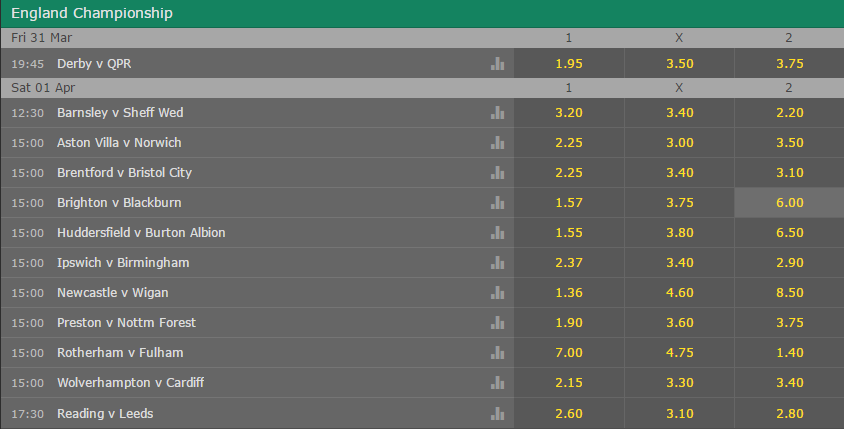Pick Burton Albion away odds 6.50

[x=789, y=233]
